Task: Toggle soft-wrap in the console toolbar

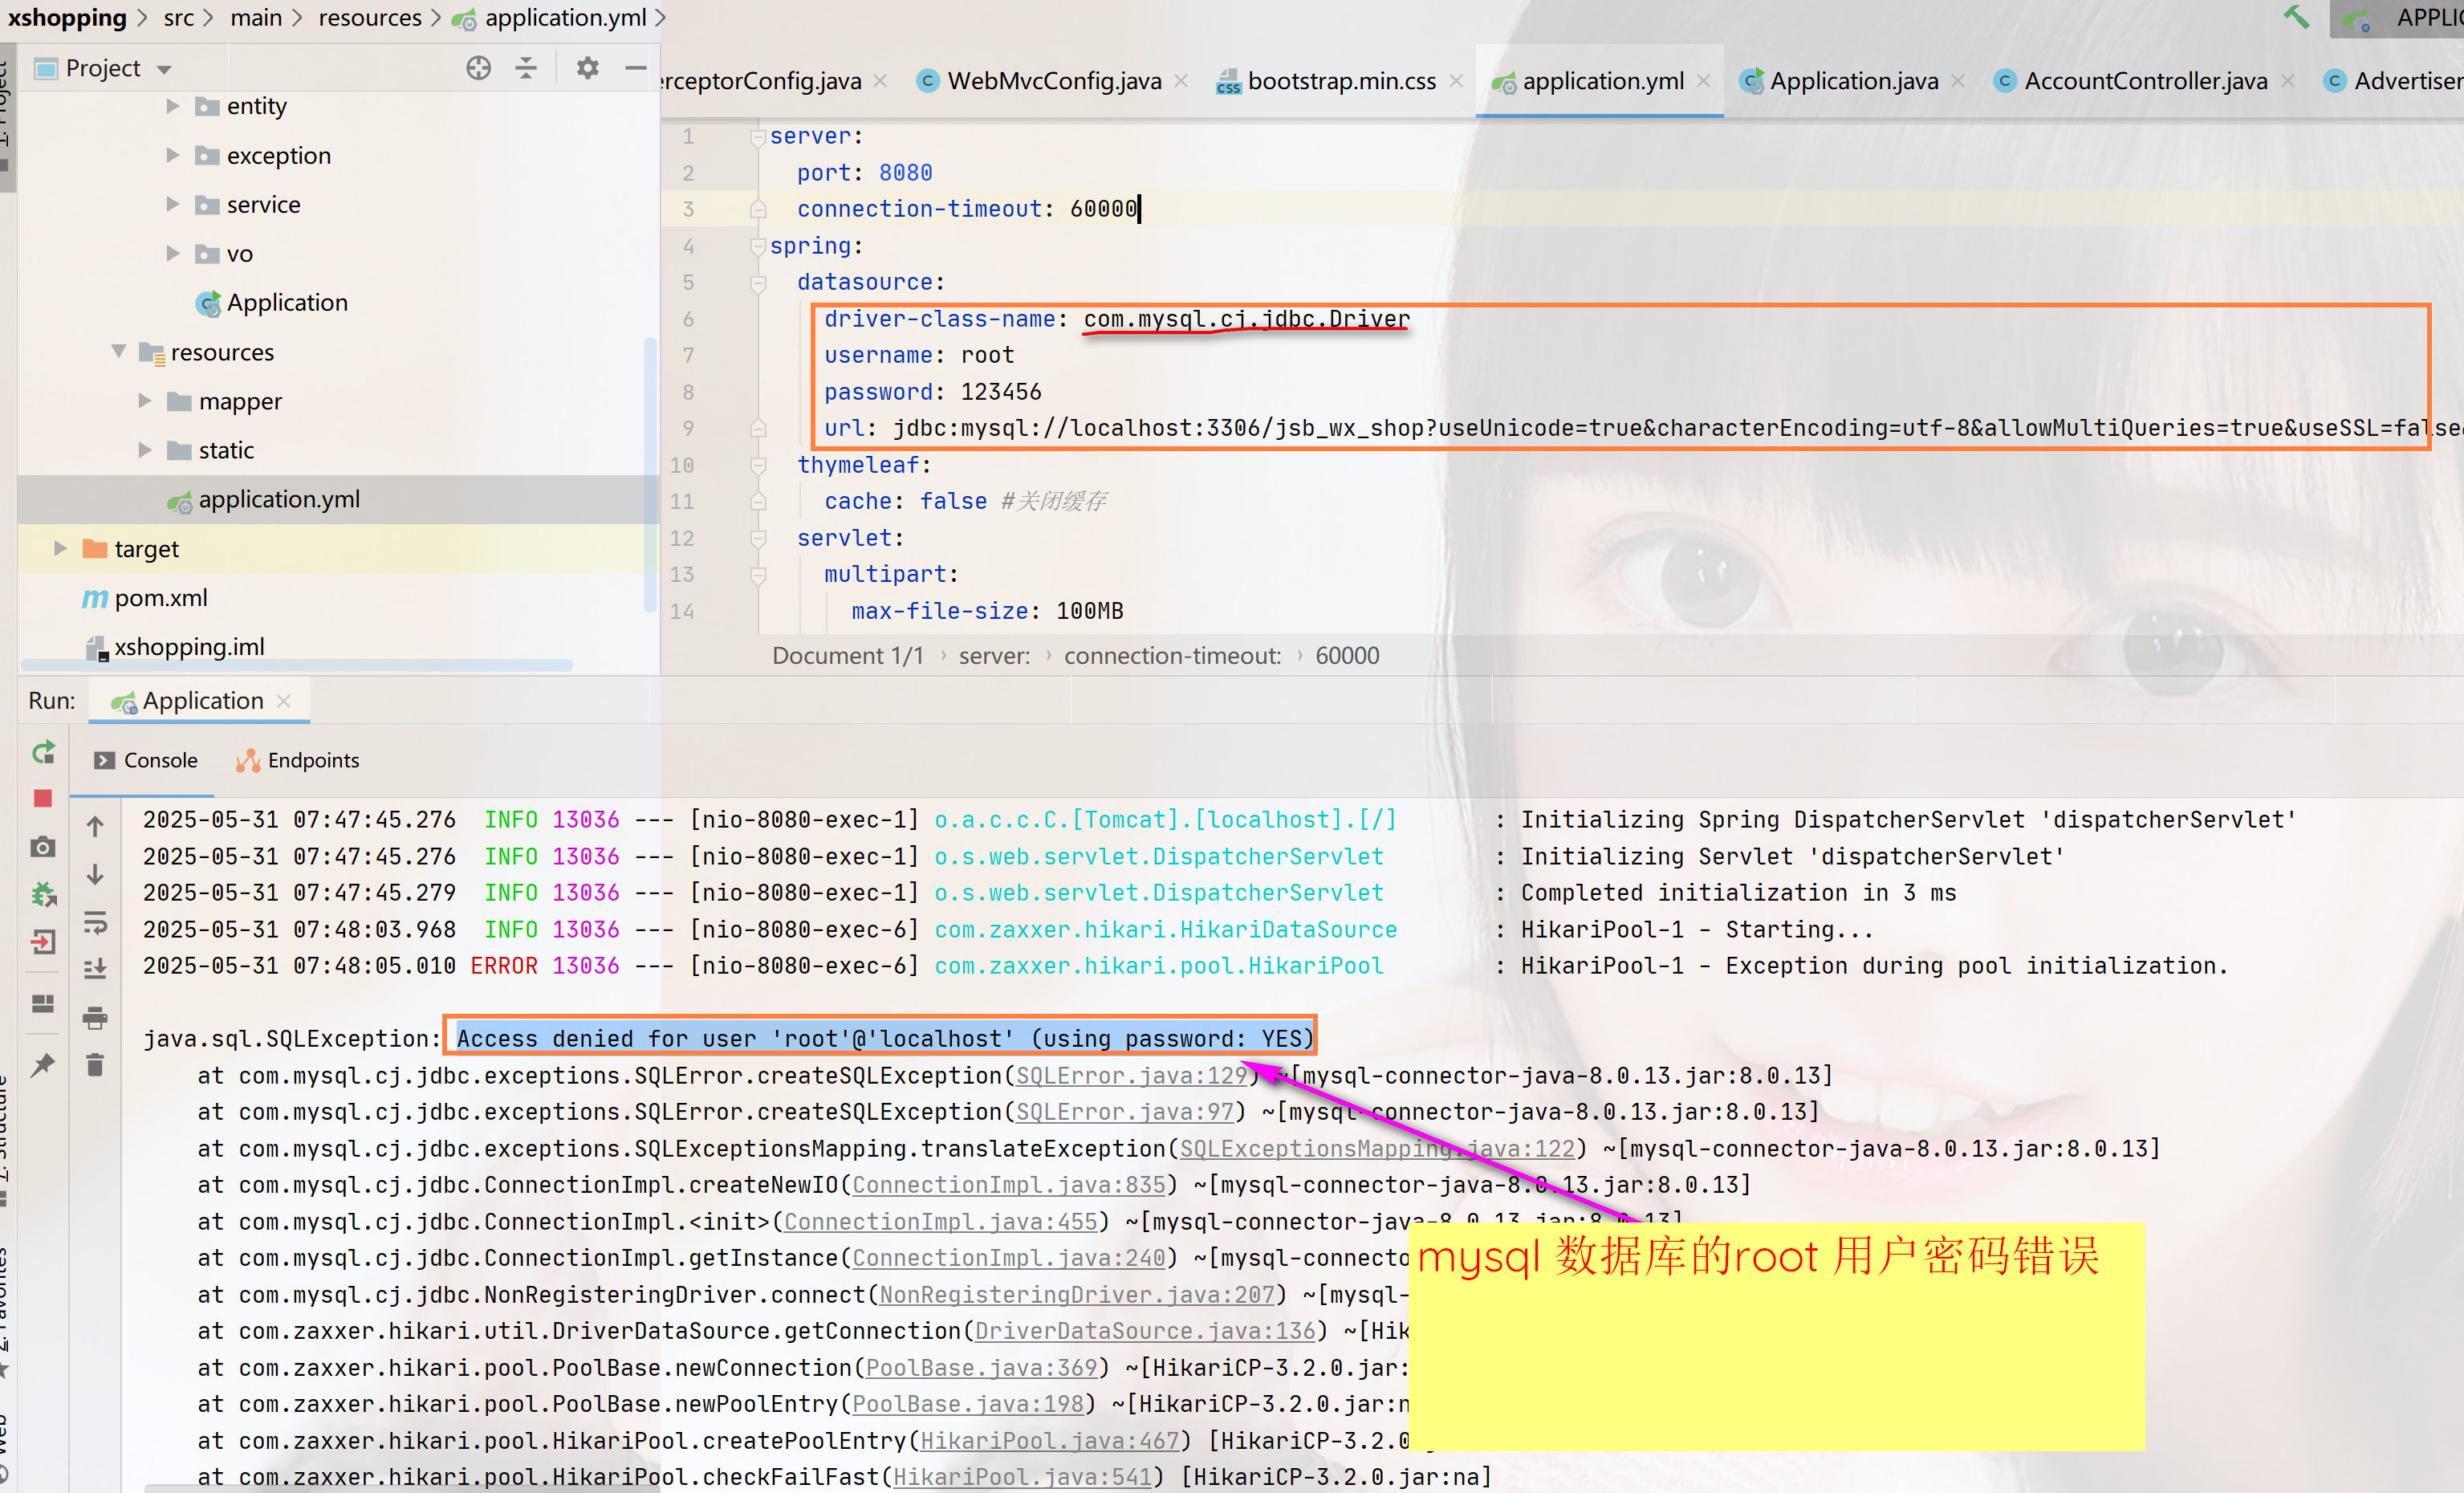Action: coord(95,921)
